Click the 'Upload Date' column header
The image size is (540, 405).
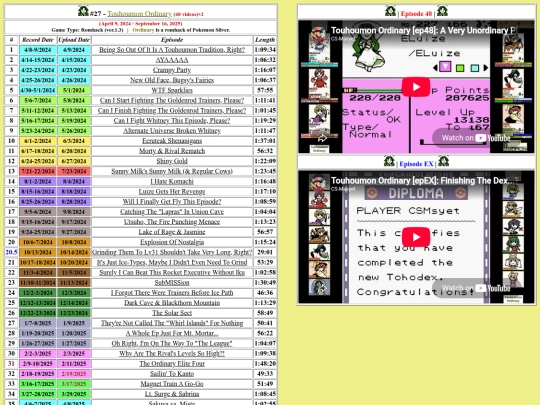click(74, 40)
